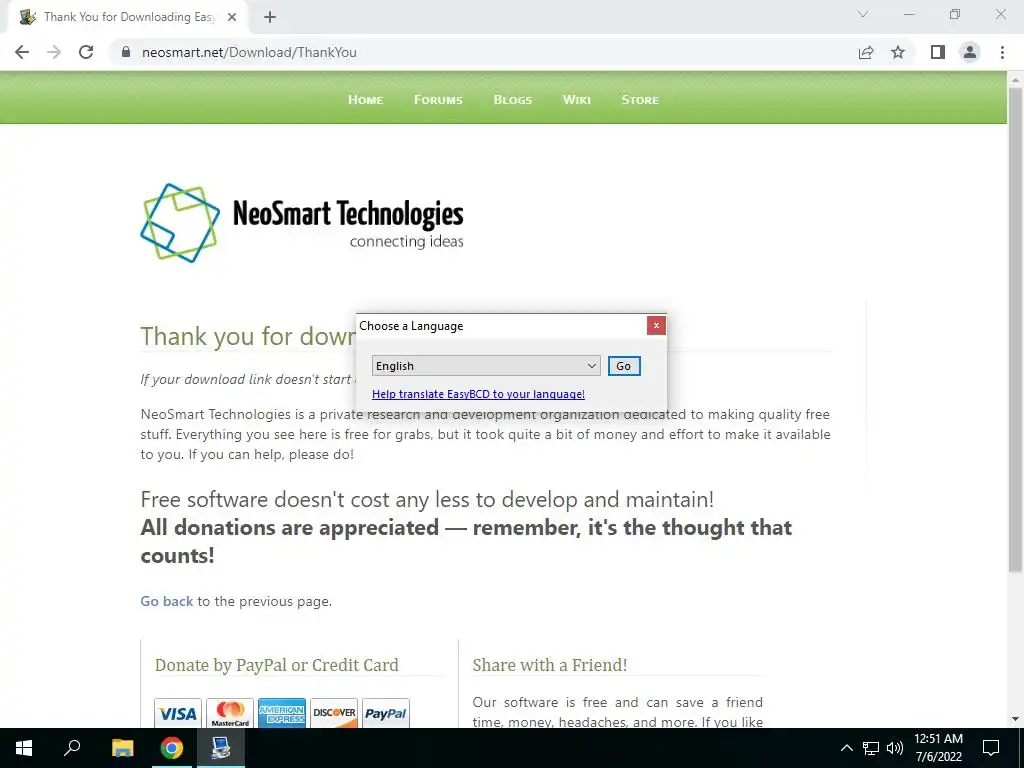Click the Visa card icon

click(x=178, y=712)
